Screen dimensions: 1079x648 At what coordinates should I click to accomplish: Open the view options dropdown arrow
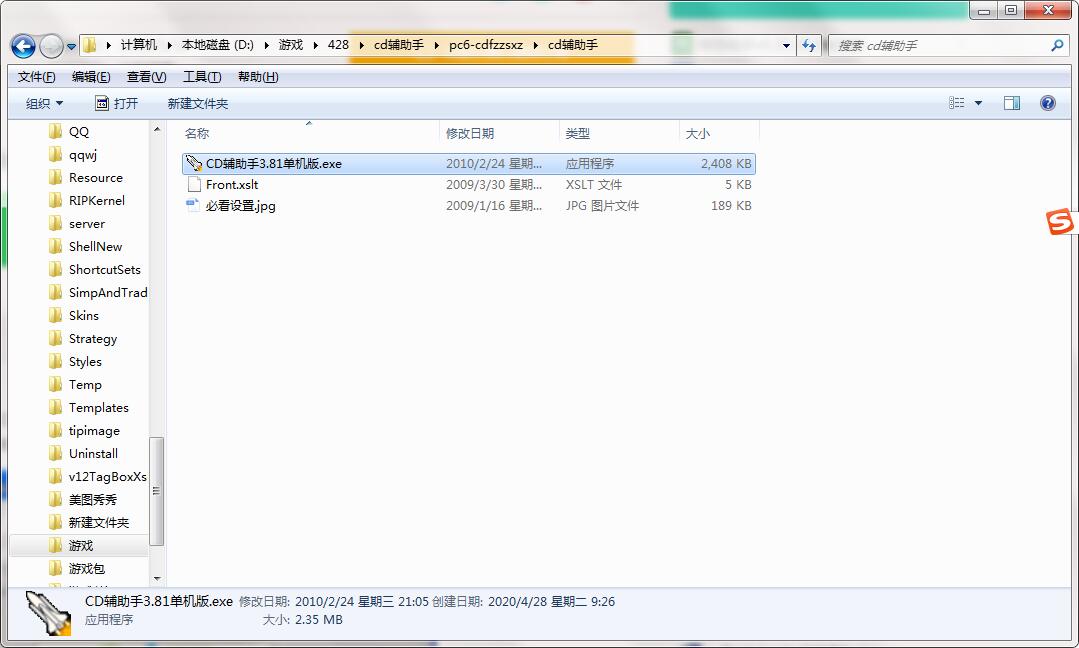click(979, 103)
